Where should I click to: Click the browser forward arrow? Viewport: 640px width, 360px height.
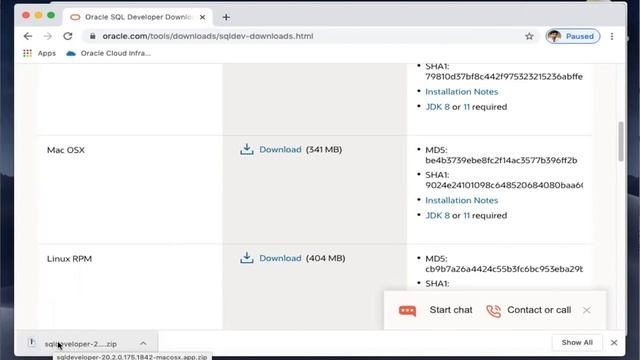[48, 36]
